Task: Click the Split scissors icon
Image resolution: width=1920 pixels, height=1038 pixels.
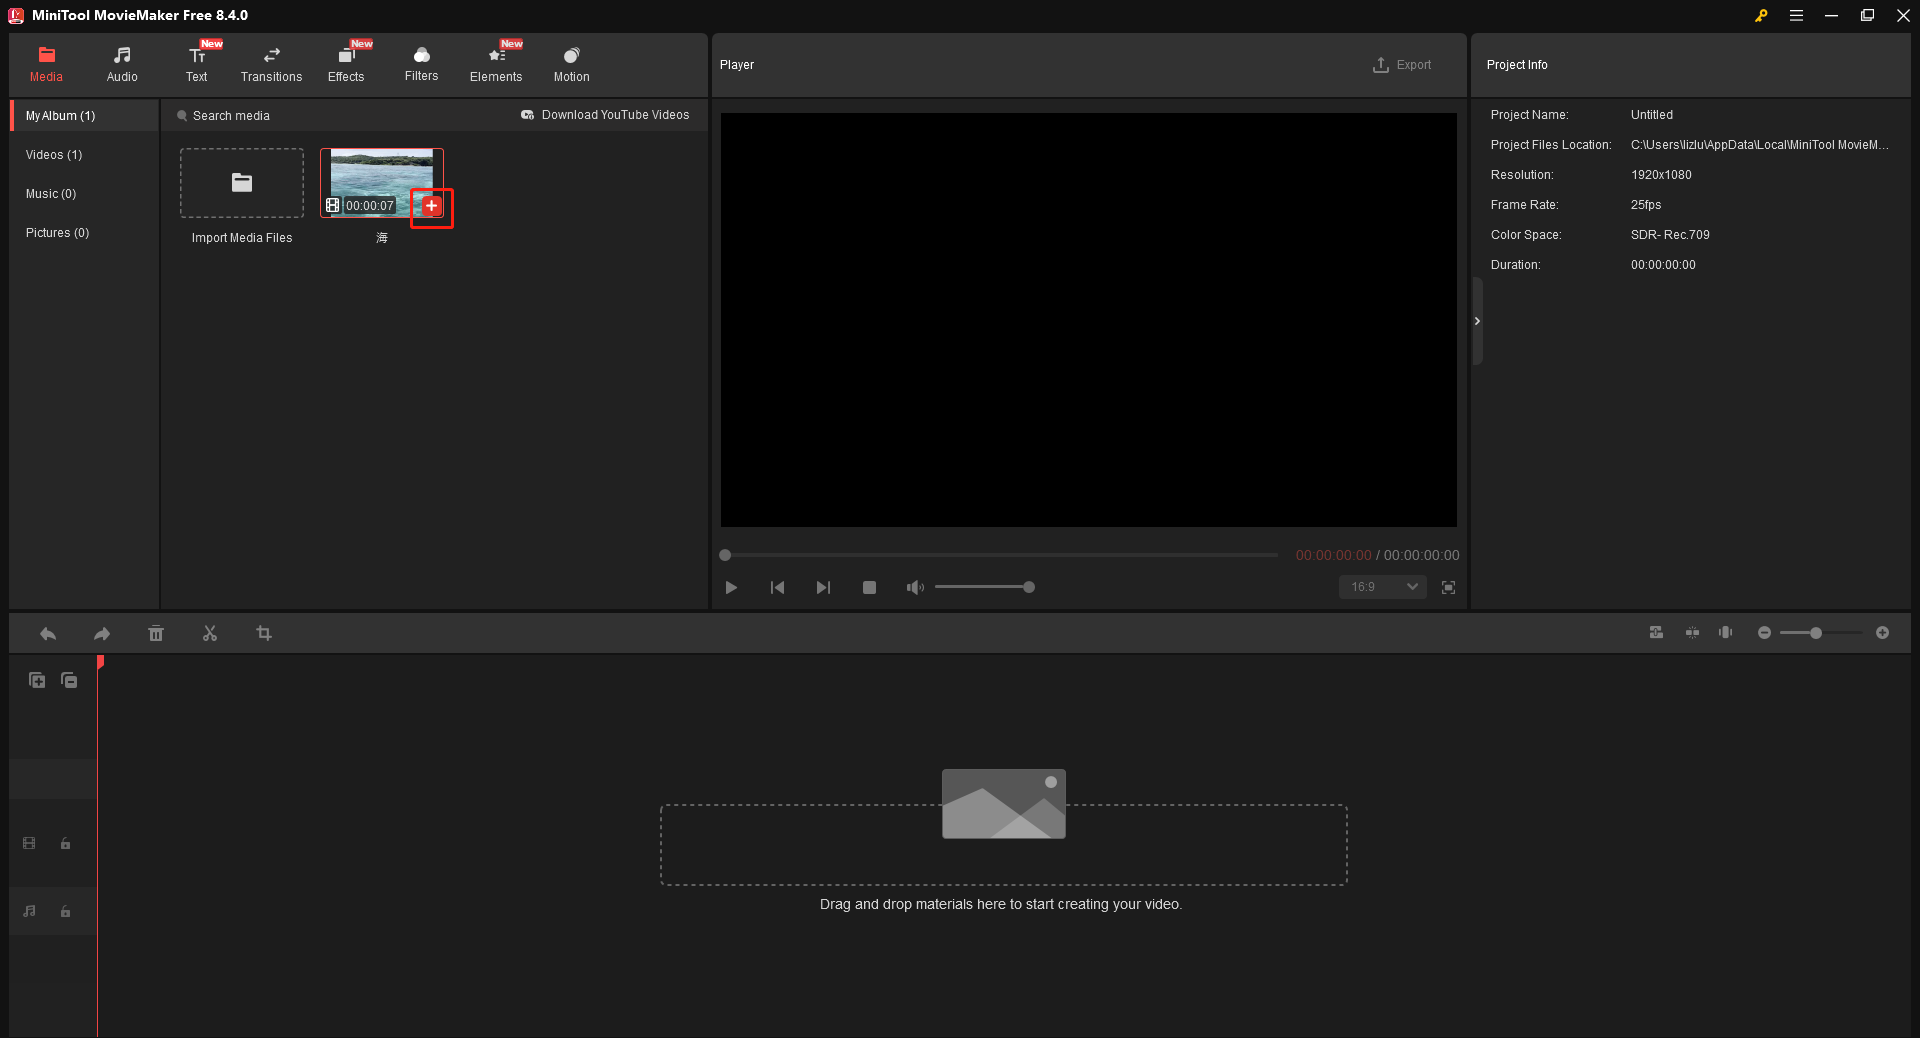Action: (x=210, y=633)
